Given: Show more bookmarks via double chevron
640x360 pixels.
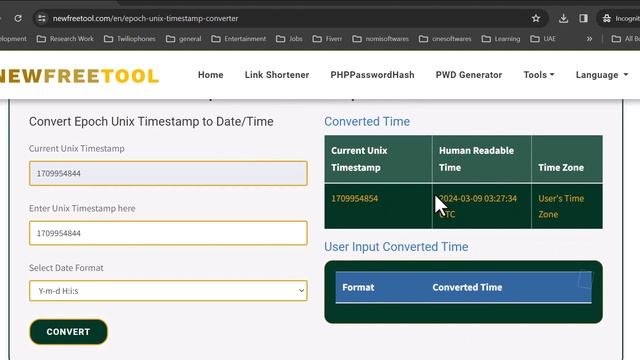Looking at the screenshot, I should [x=589, y=39].
